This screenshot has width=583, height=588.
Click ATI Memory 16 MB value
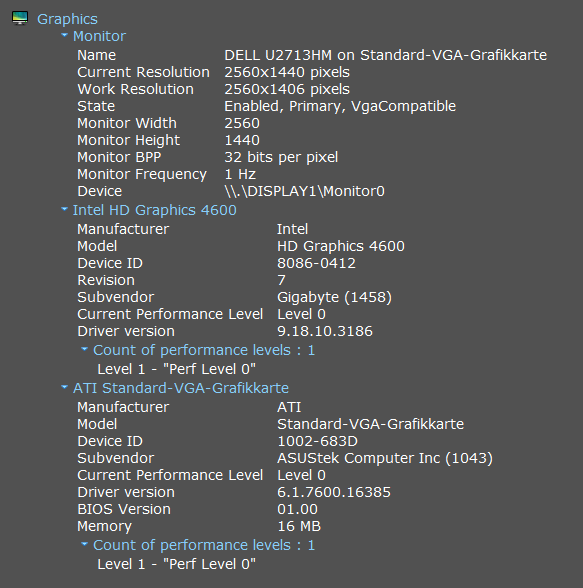[299, 526]
